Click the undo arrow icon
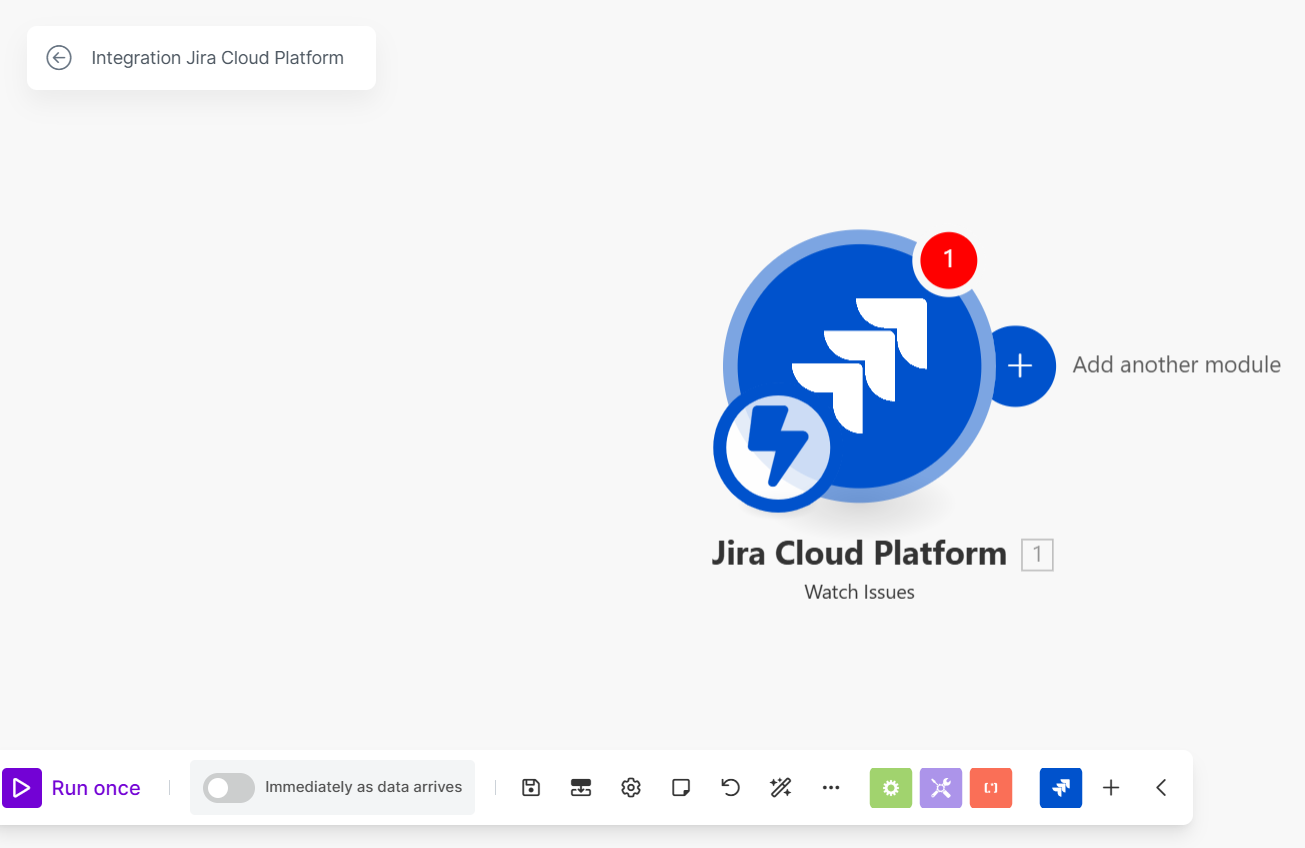The width and height of the screenshot is (1305, 848). (x=731, y=788)
